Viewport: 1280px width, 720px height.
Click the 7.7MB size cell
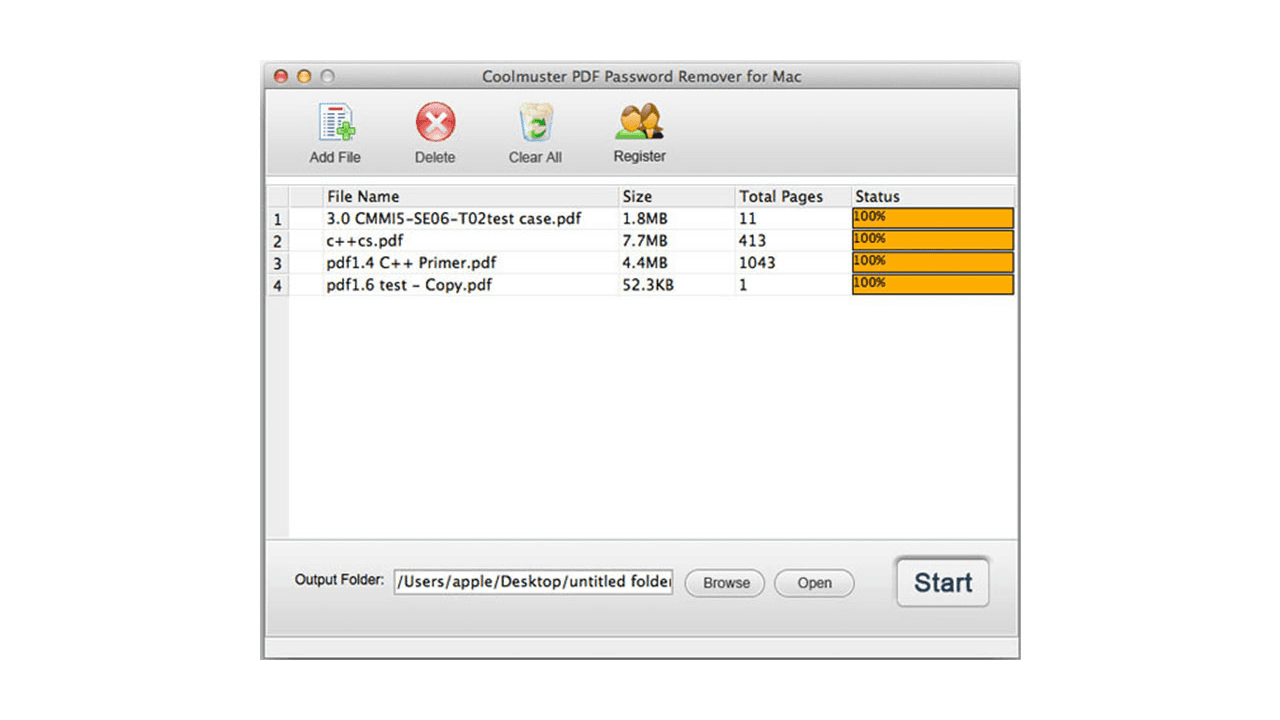[677, 240]
